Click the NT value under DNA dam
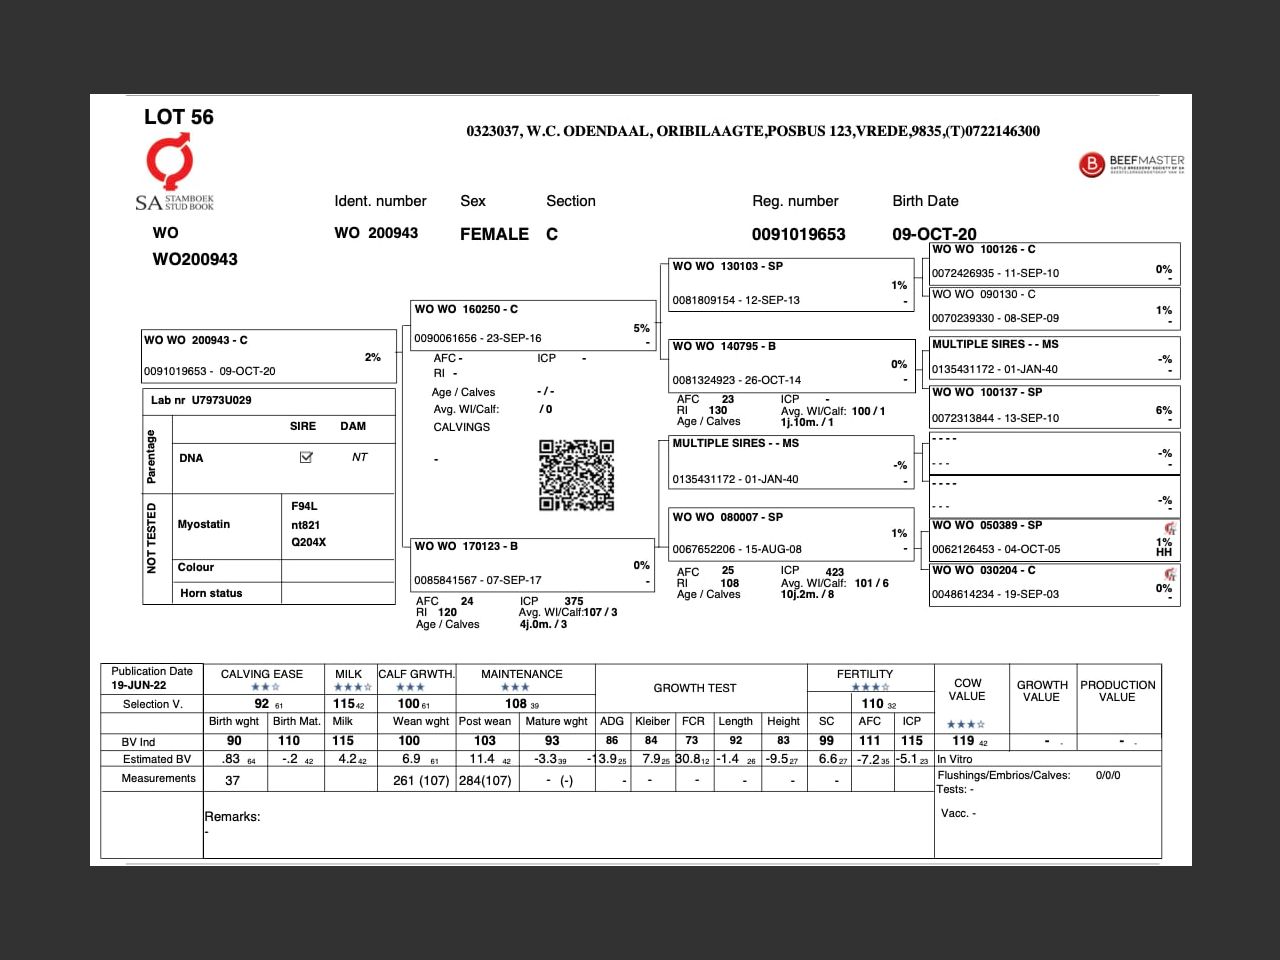This screenshot has width=1280, height=960. pos(359,457)
